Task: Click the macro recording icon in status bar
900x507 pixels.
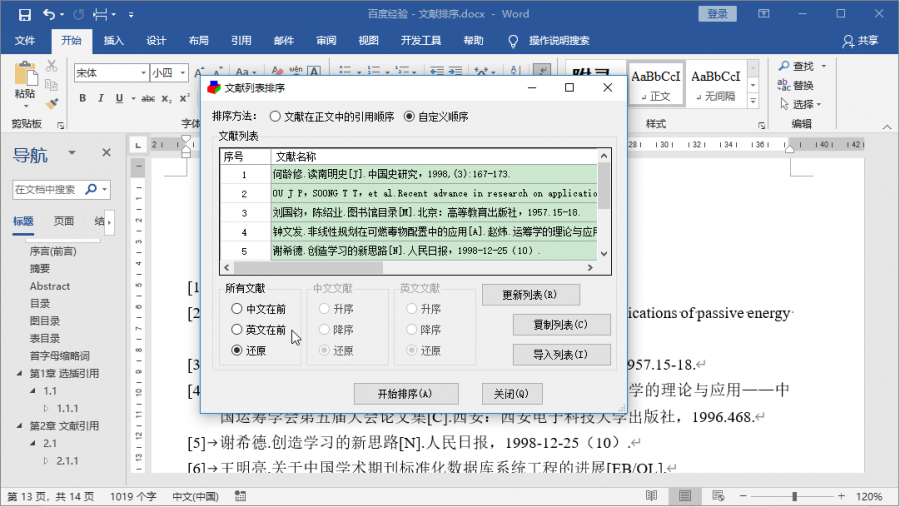Action: [x=240, y=496]
